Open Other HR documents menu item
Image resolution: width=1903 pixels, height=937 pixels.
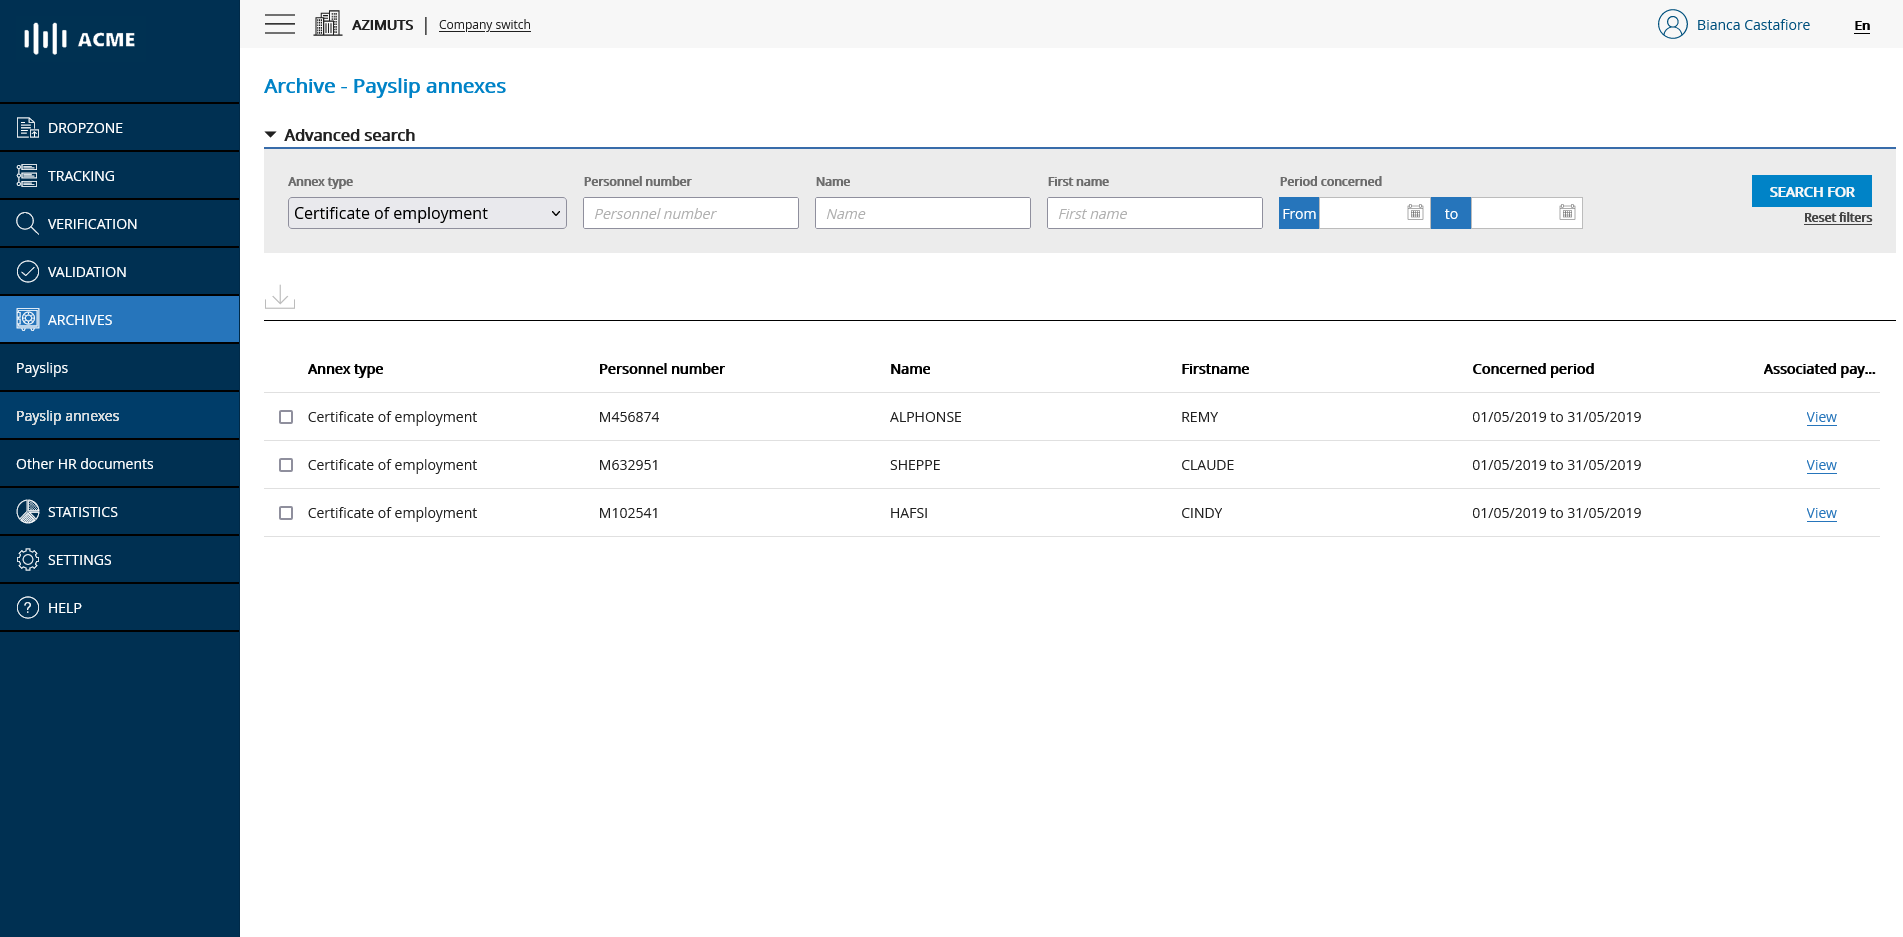coord(85,464)
